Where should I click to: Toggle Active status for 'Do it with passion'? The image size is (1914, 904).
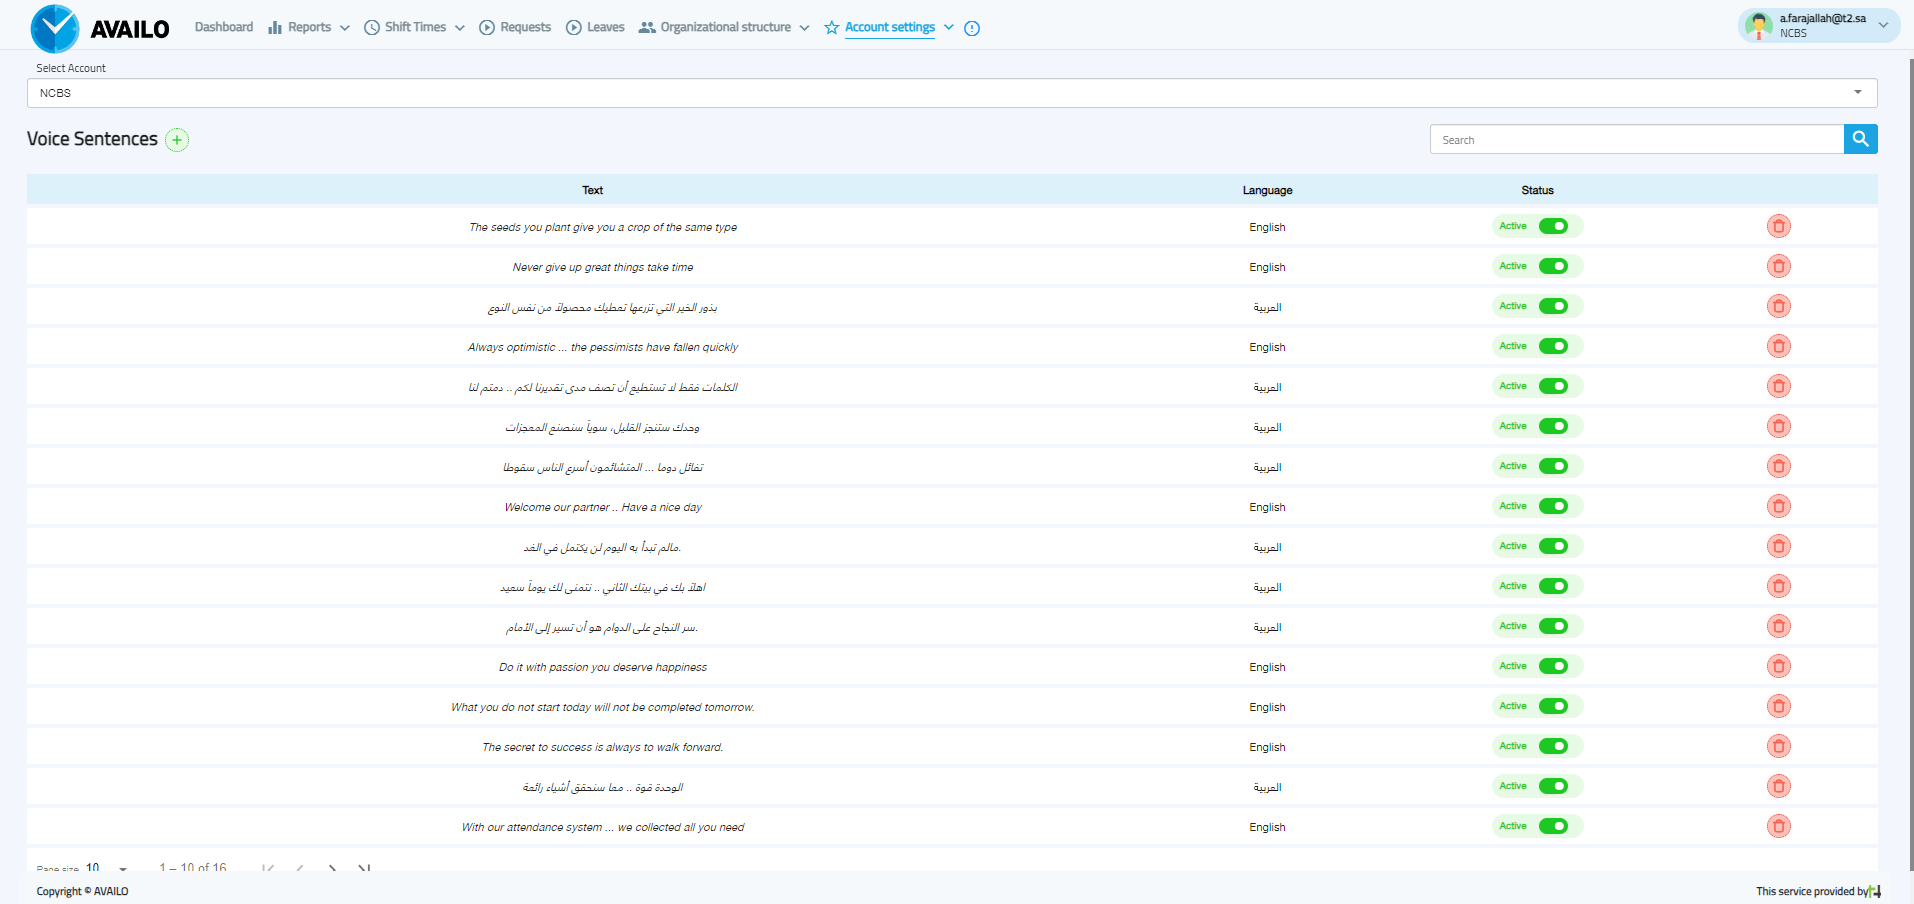[1553, 666]
